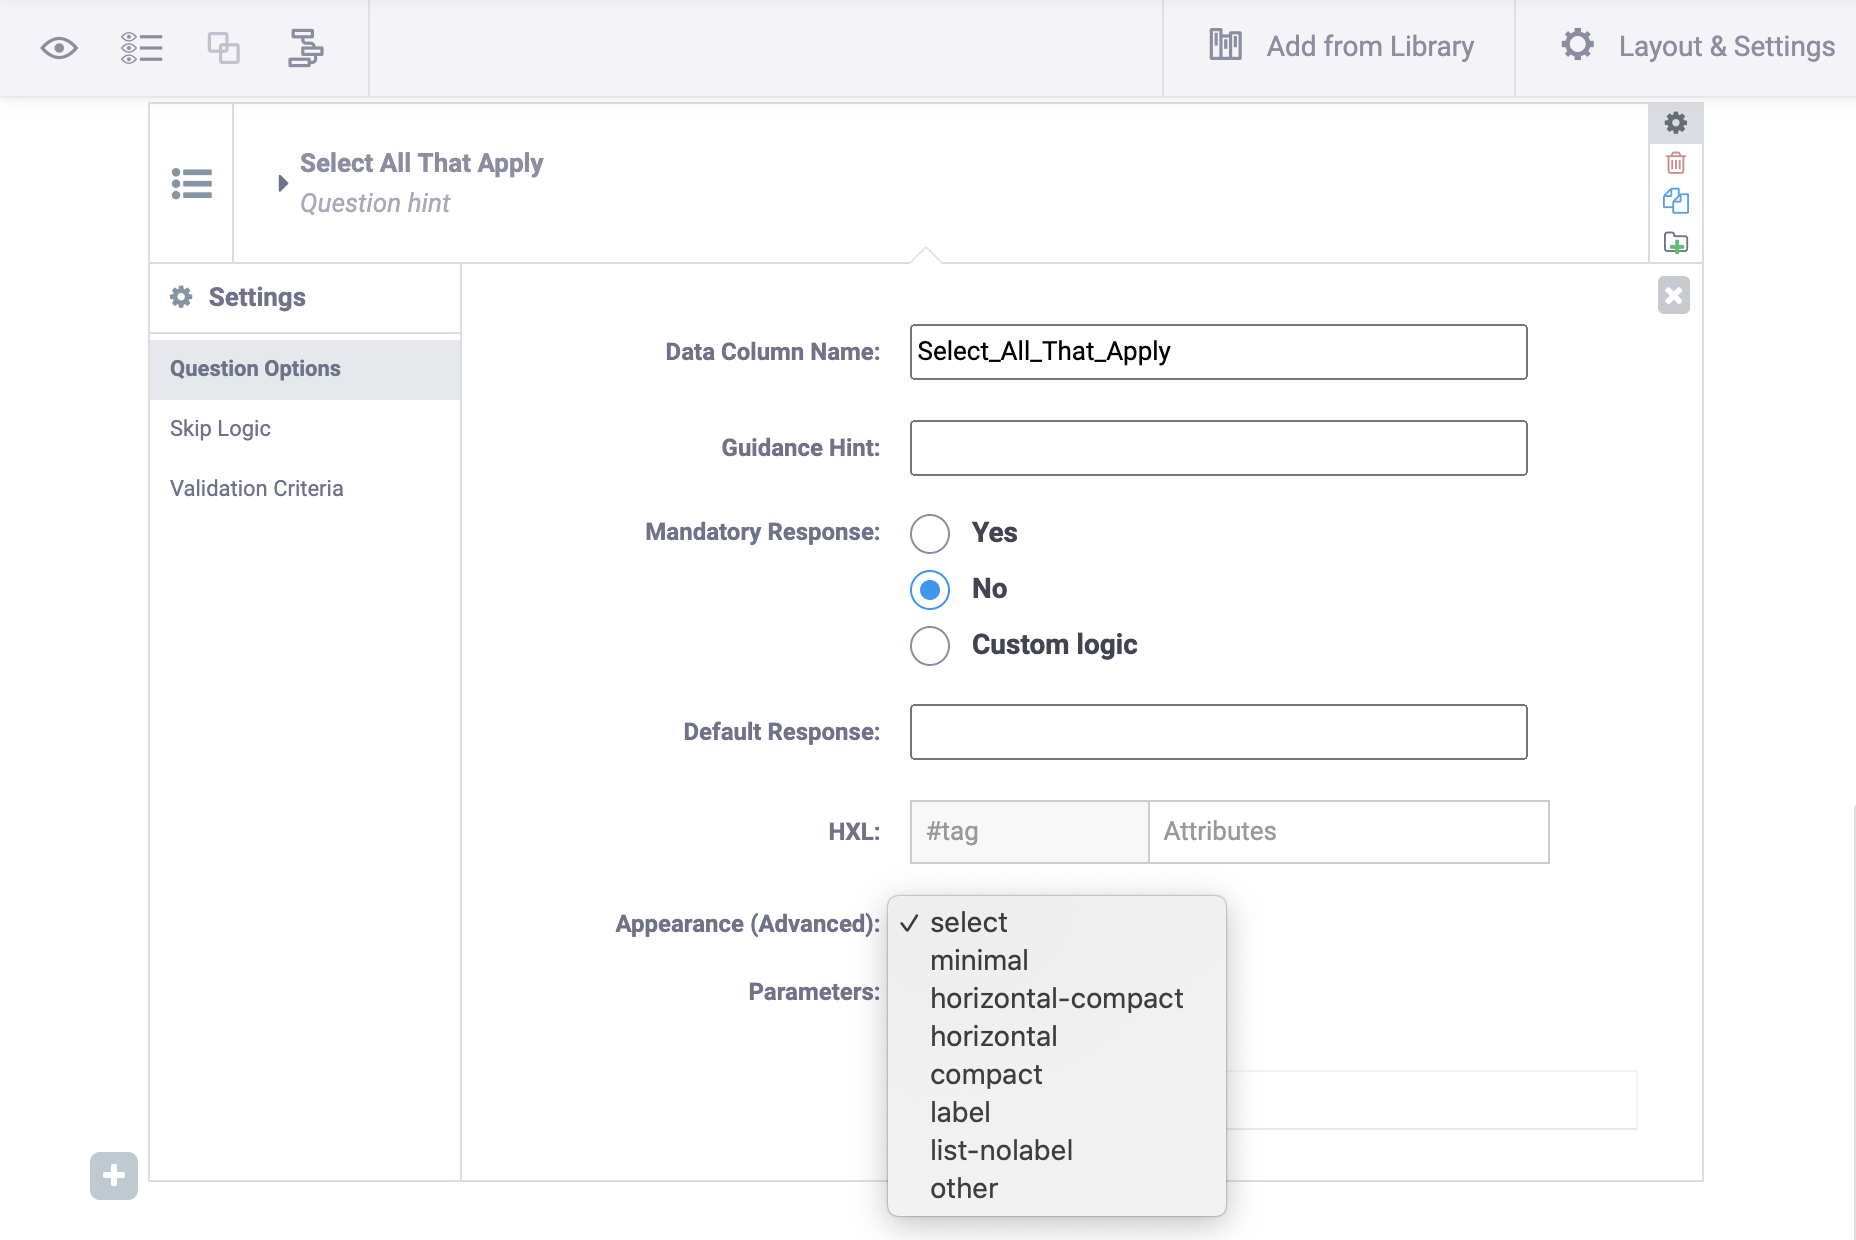Add question to library folder icon
The image size is (1856, 1240).
(1676, 243)
